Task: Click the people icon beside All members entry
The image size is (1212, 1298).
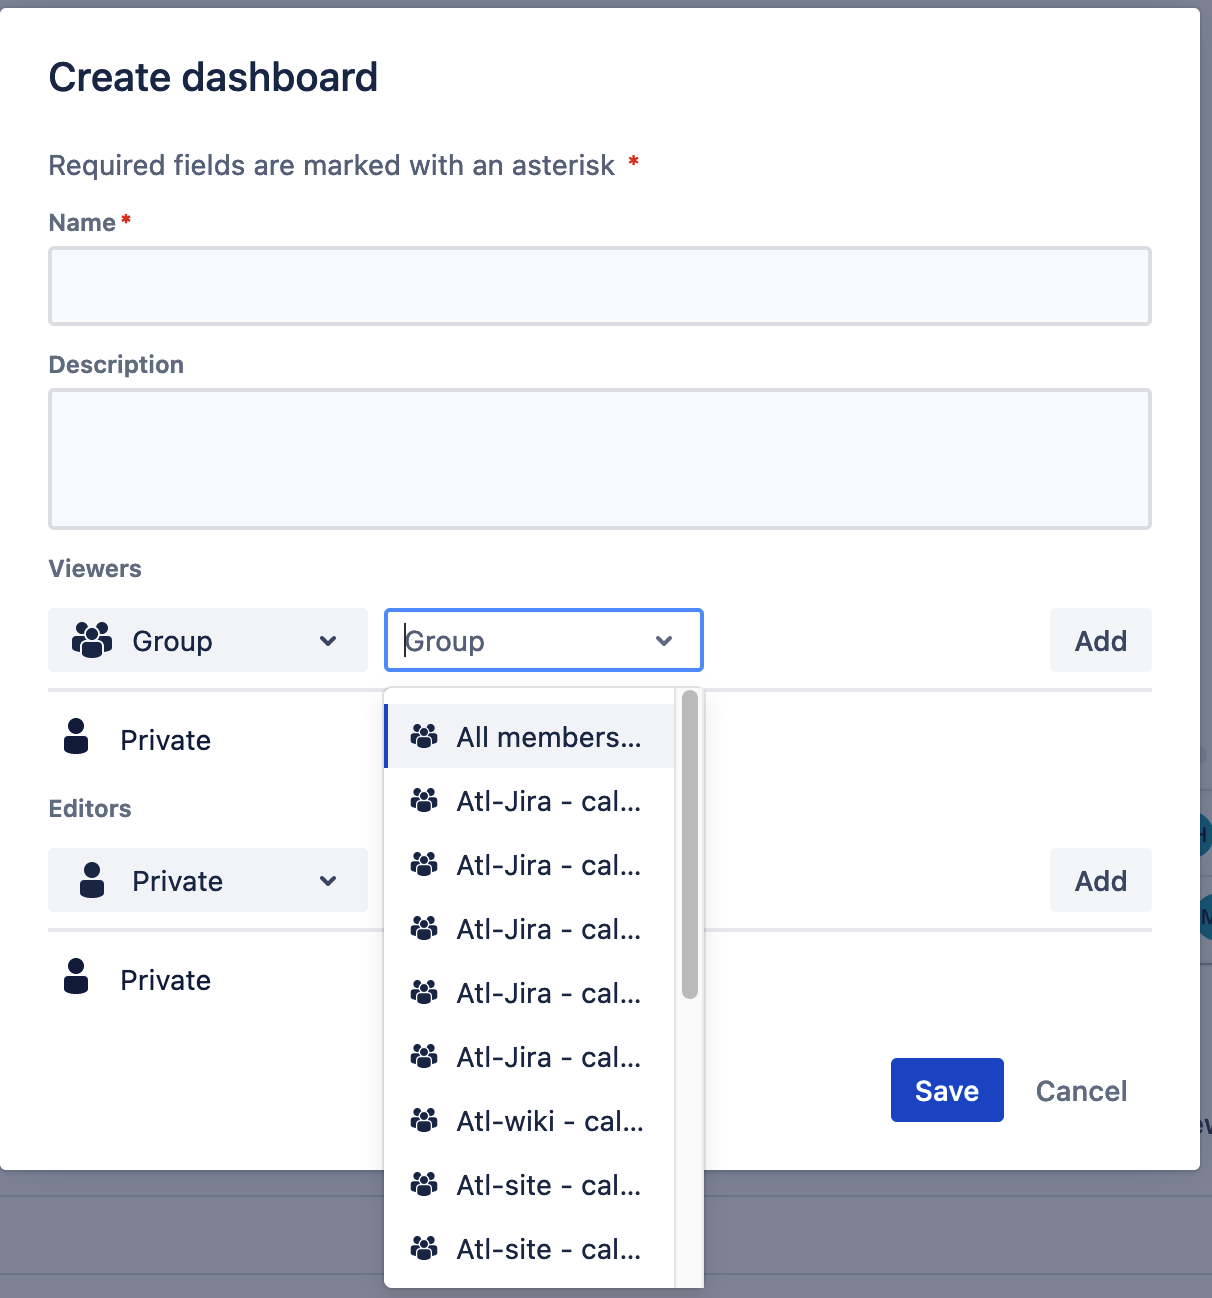Action: (424, 735)
